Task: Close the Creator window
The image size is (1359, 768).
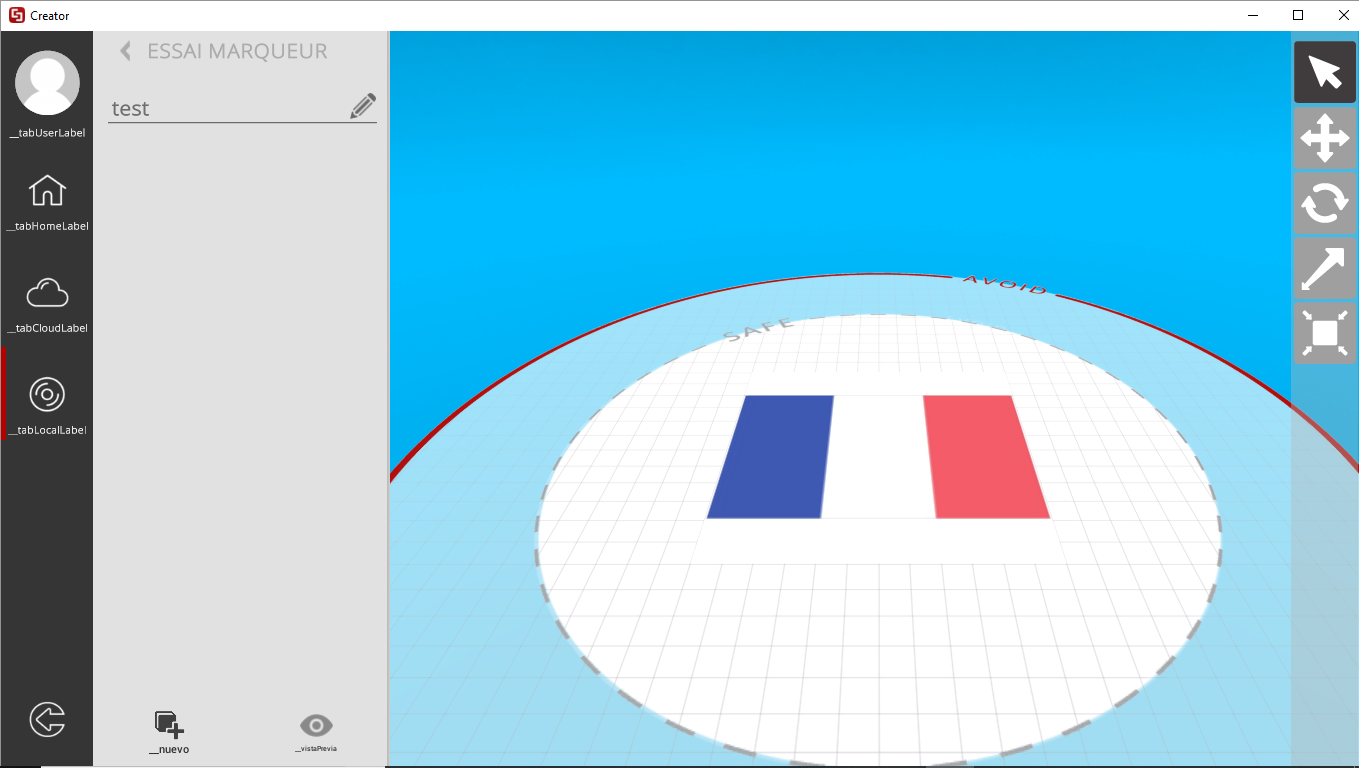Action: pyautogui.click(x=1343, y=15)
